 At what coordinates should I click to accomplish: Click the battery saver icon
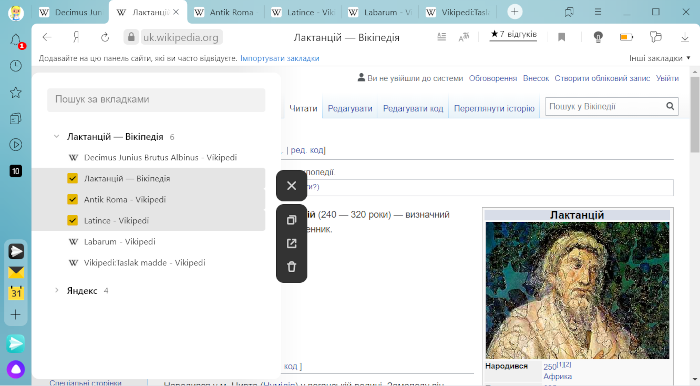click(626, 37)
